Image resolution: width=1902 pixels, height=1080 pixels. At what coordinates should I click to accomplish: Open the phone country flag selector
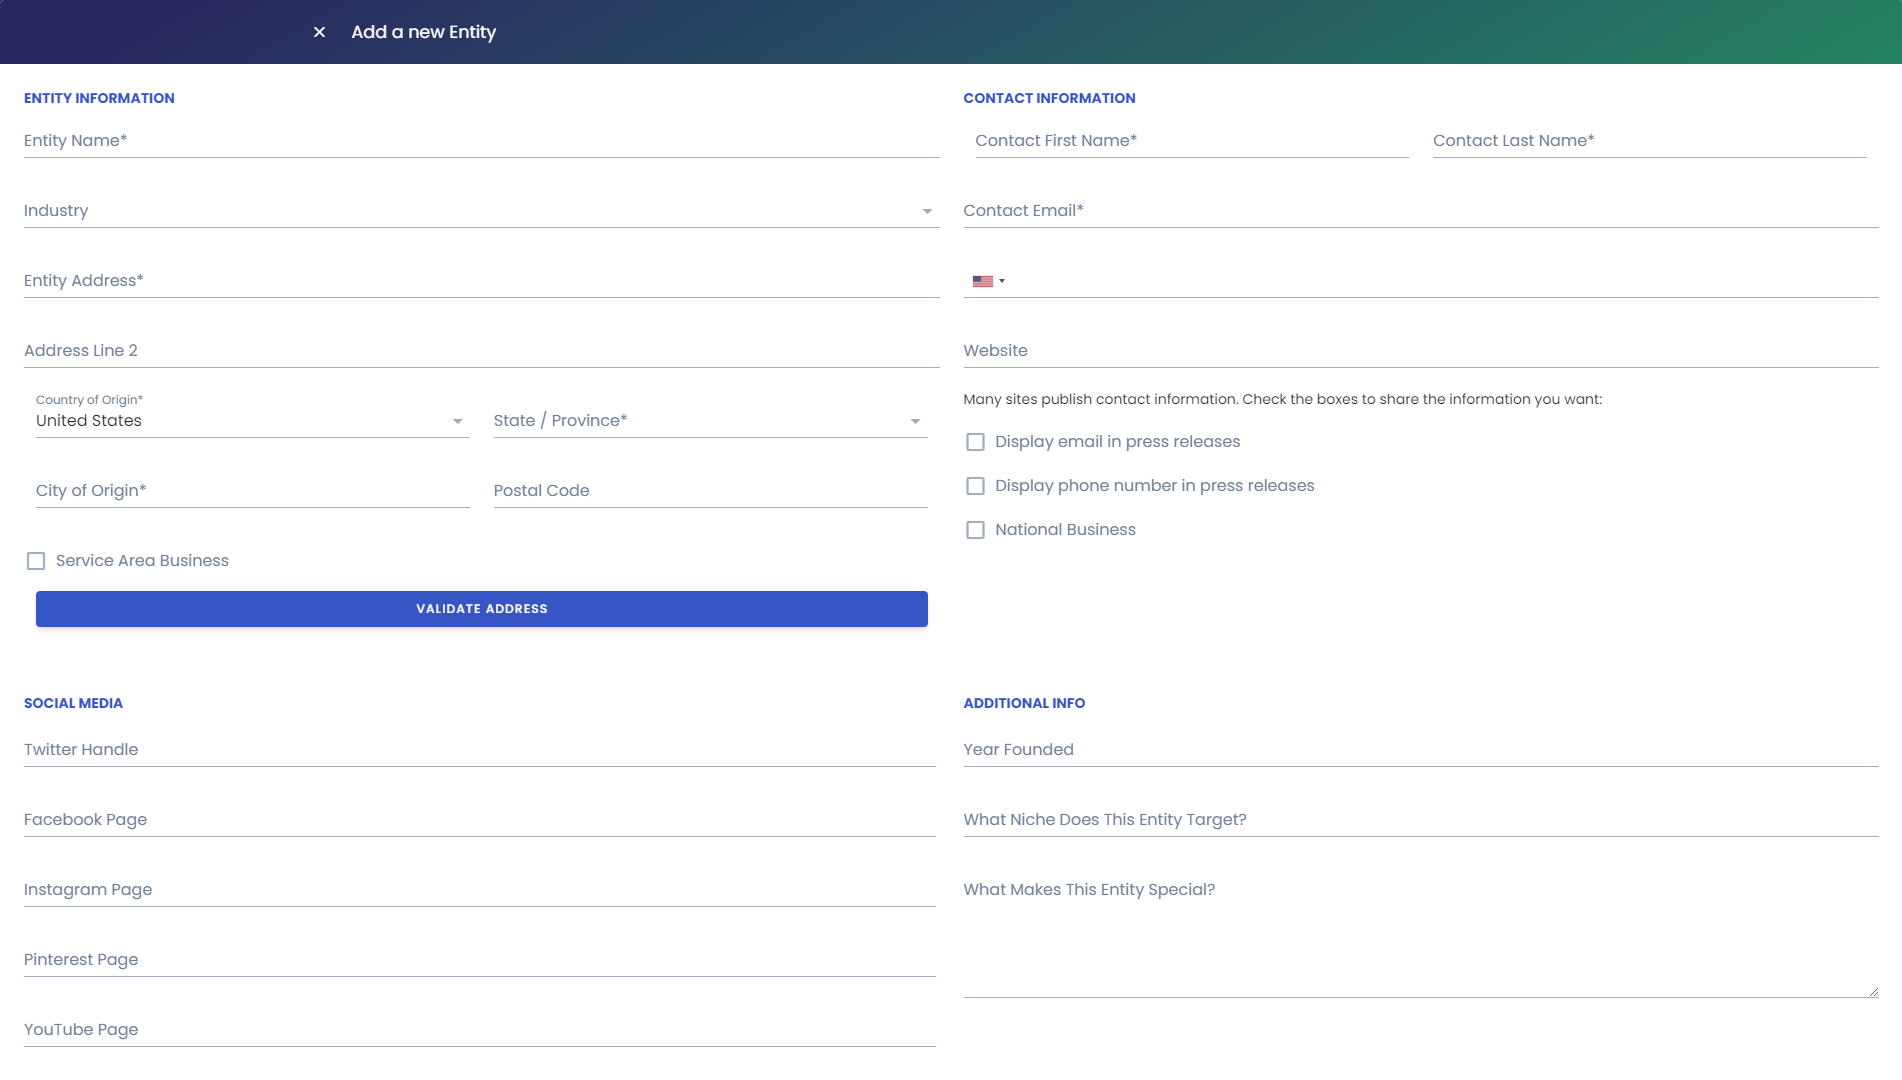click(988, 281)
